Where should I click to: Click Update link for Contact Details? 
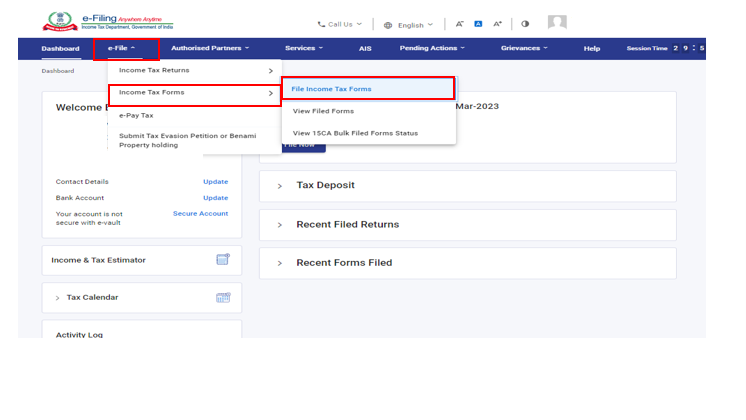[215, 182]
